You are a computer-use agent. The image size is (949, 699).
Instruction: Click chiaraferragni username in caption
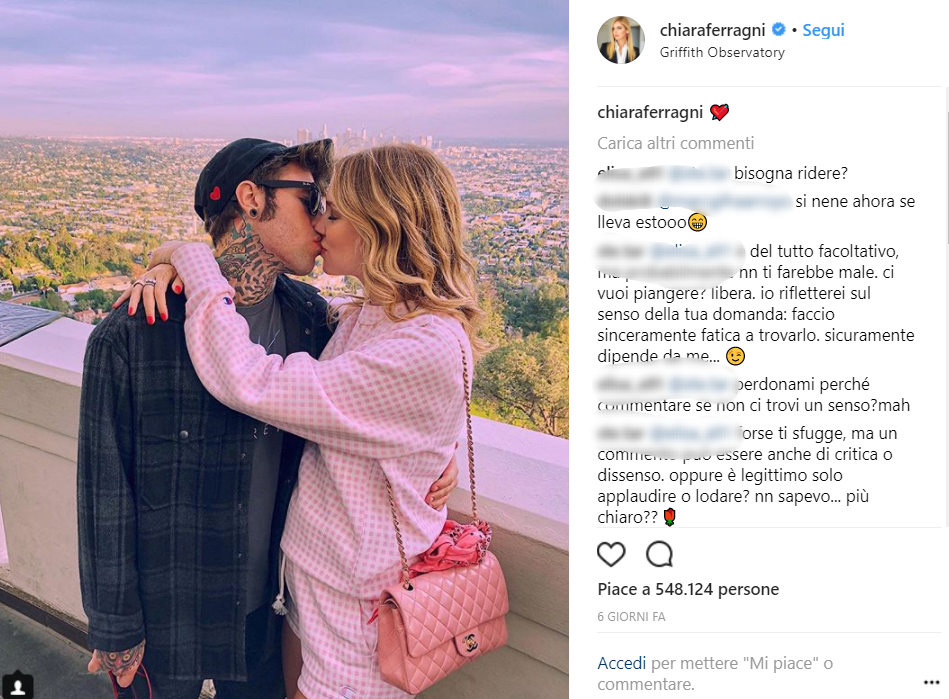click(650, 113)
